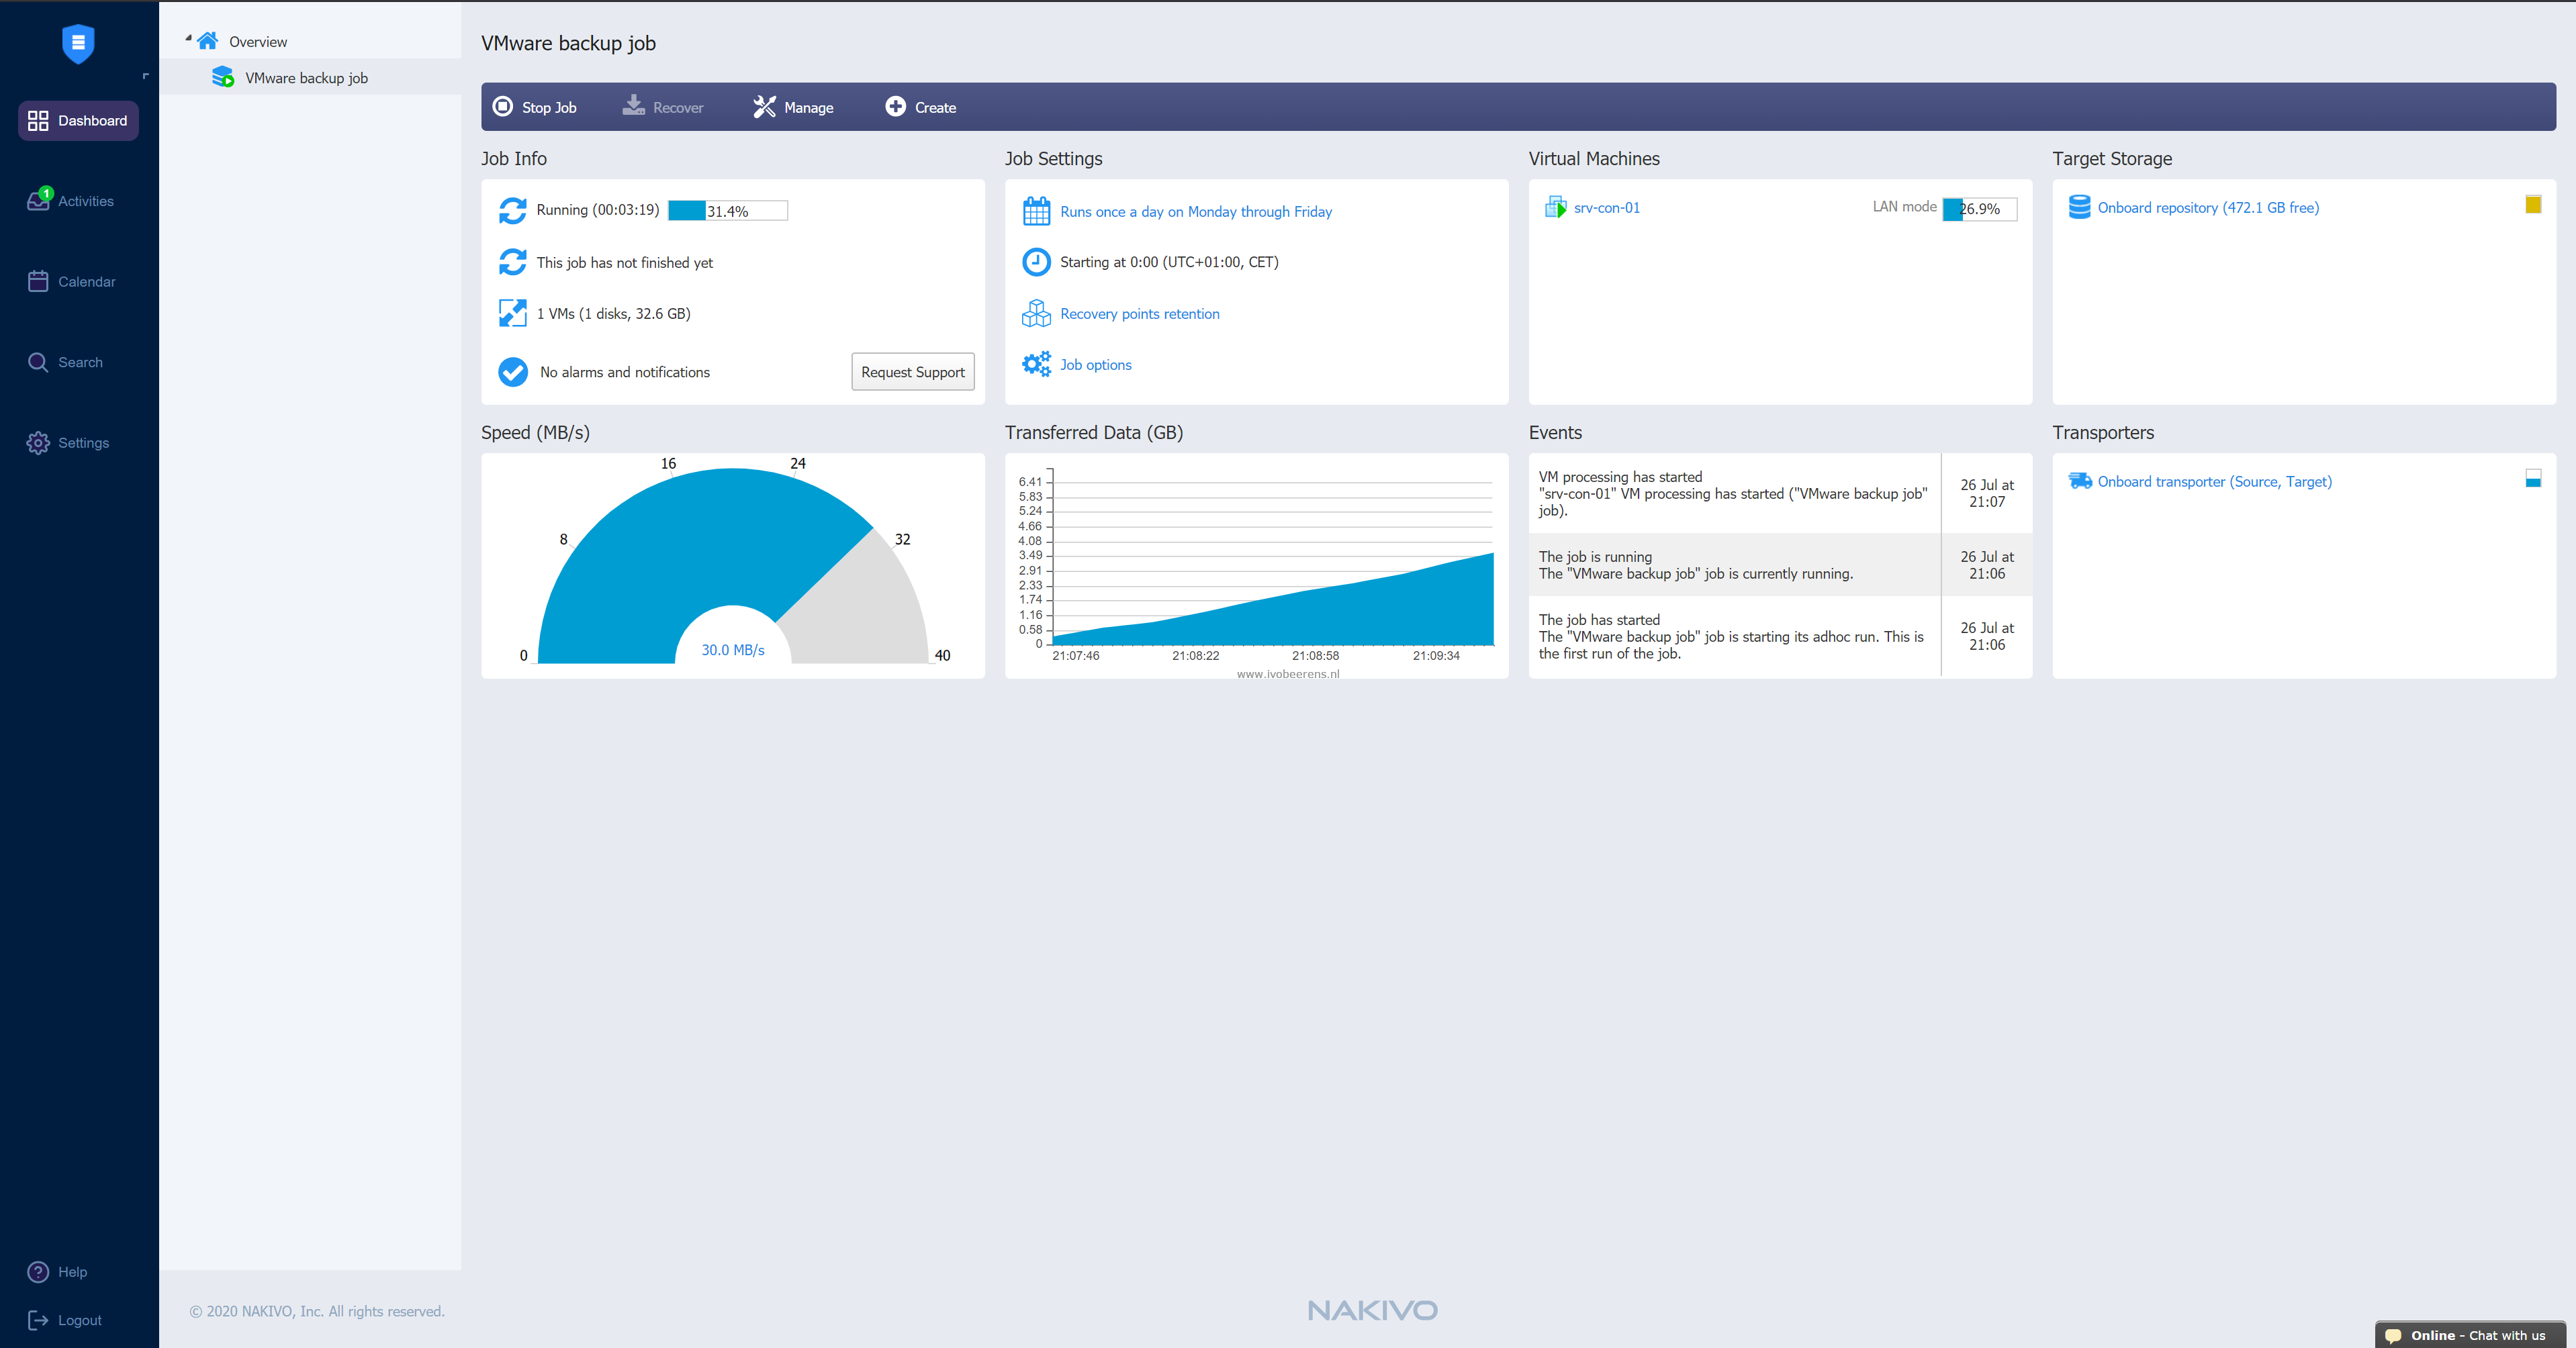This screenshot has width=2576, height=1348.
Task: Click the Dashboard grid icon
Action: coord(38,120)
